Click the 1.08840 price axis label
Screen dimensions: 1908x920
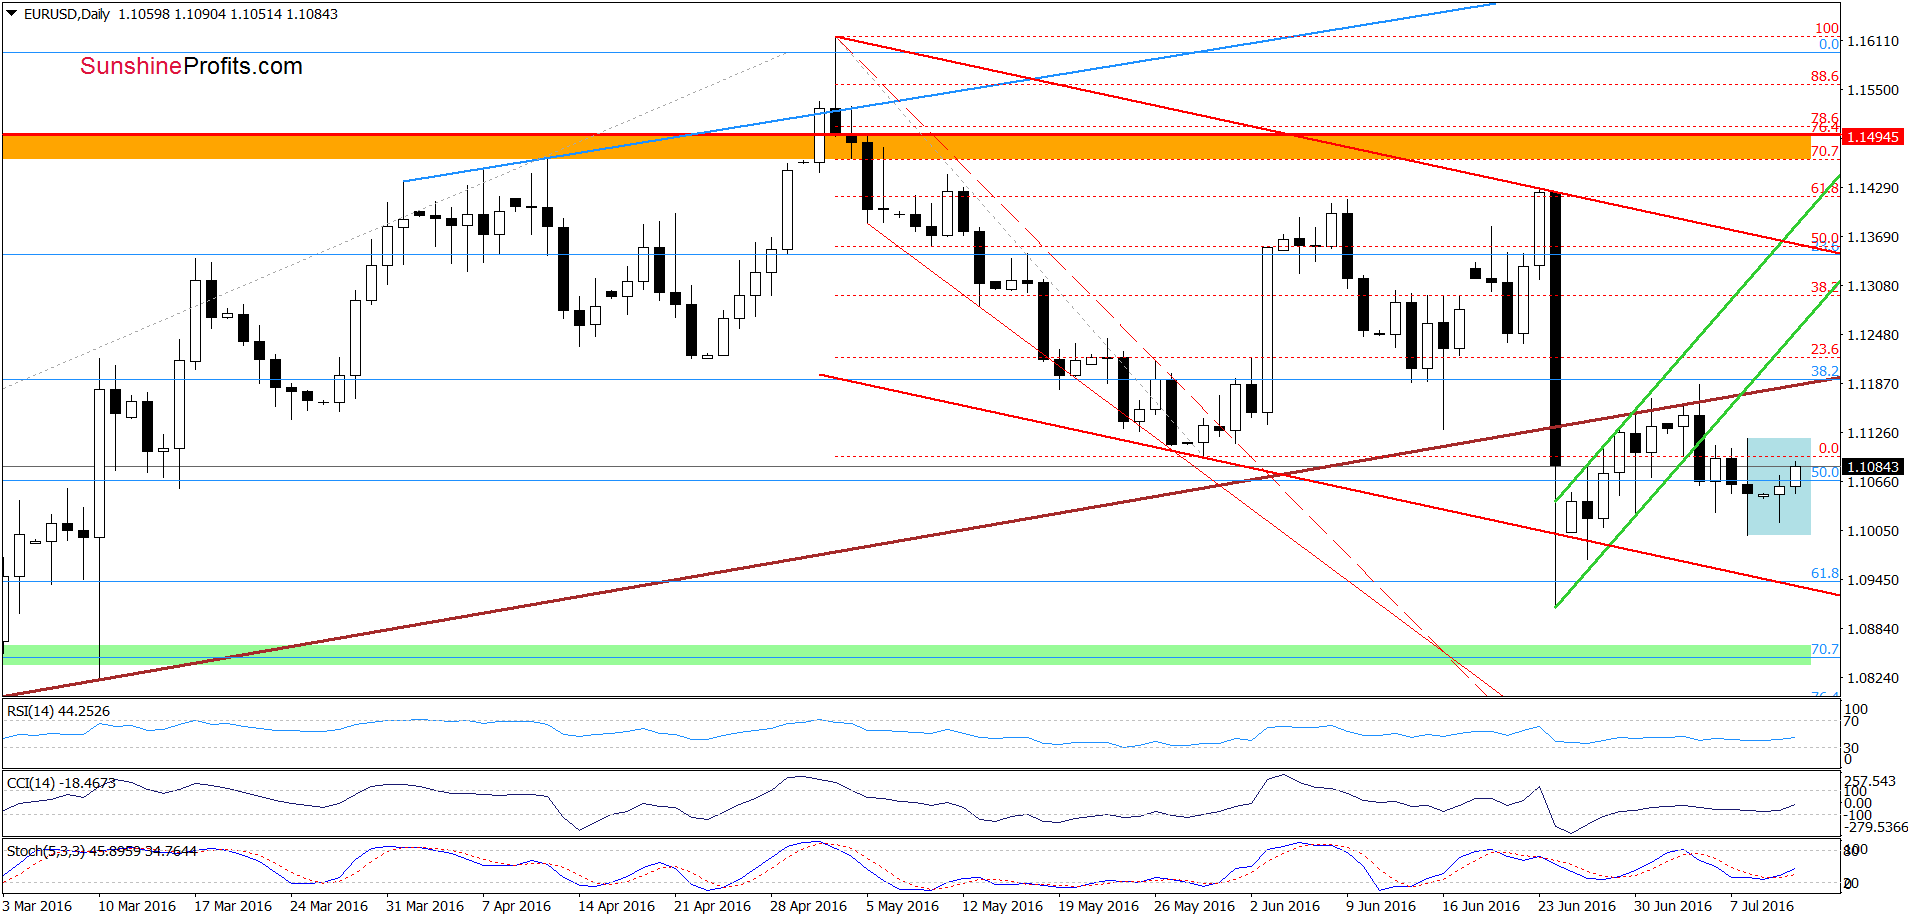(x=1873, y=629)
